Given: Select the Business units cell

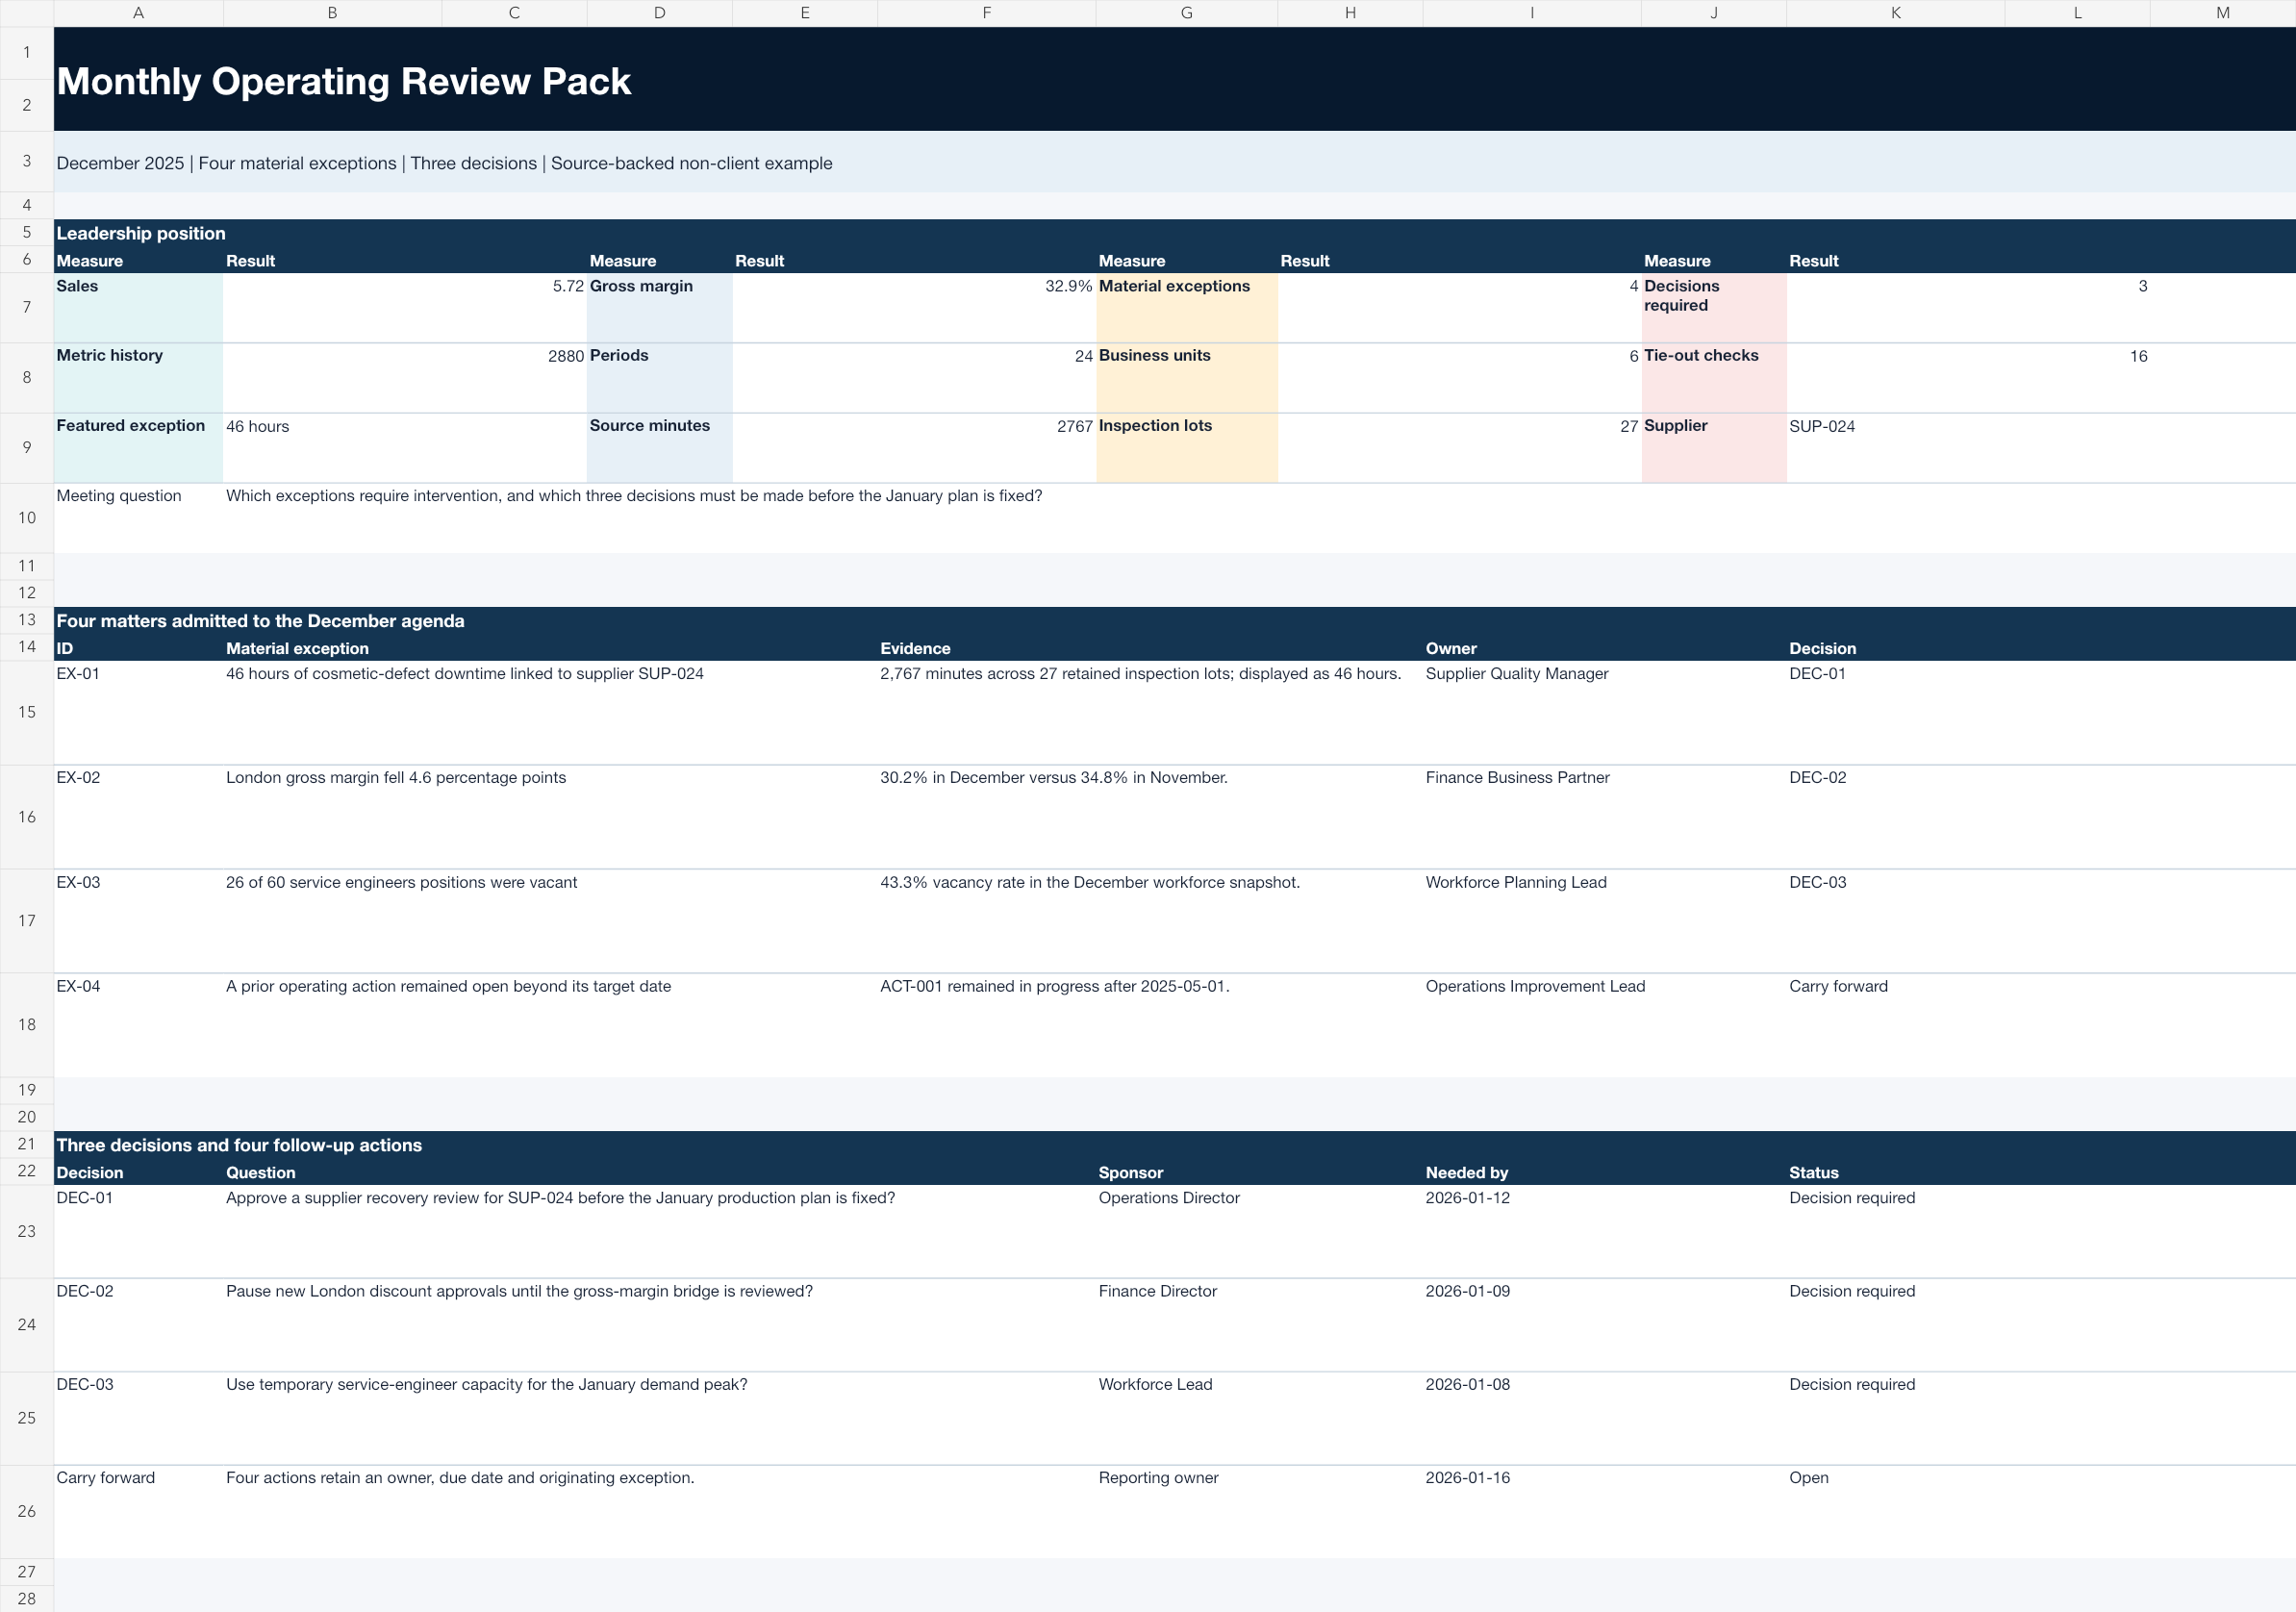Looking at the screenshot, I should click(x=1187, y=378).
